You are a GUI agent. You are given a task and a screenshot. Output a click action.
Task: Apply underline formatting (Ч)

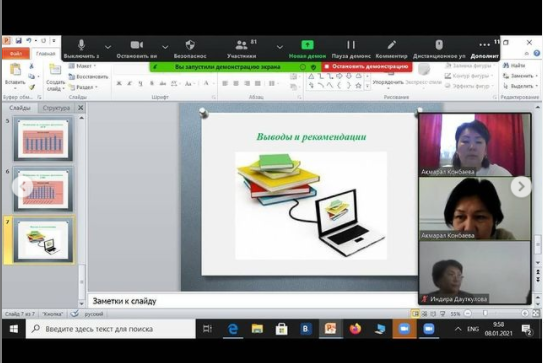[141, 83]
